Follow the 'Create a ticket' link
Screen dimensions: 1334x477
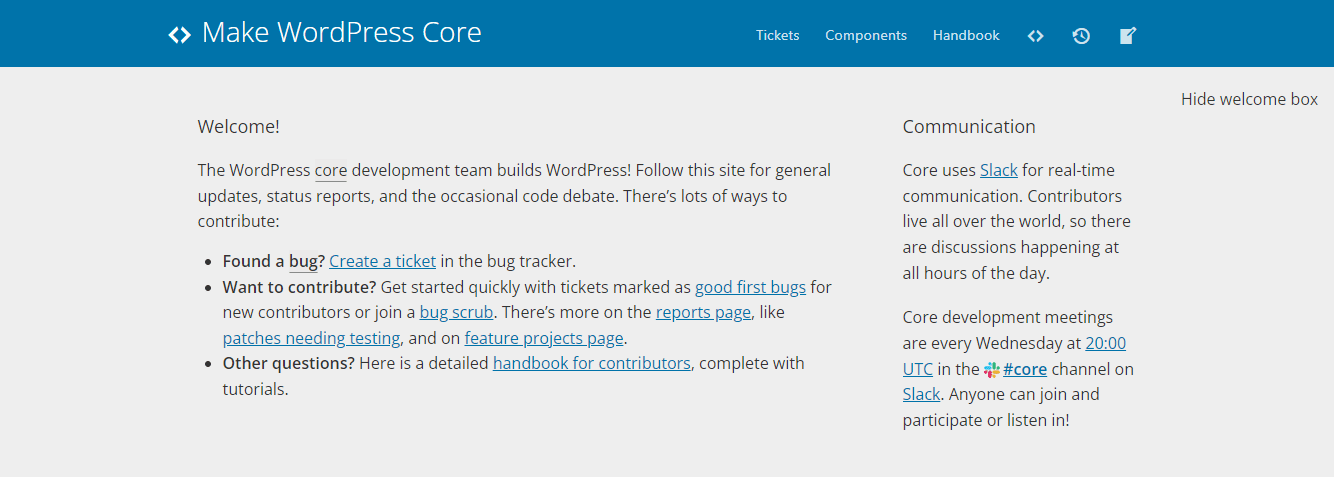pos(382,261)
